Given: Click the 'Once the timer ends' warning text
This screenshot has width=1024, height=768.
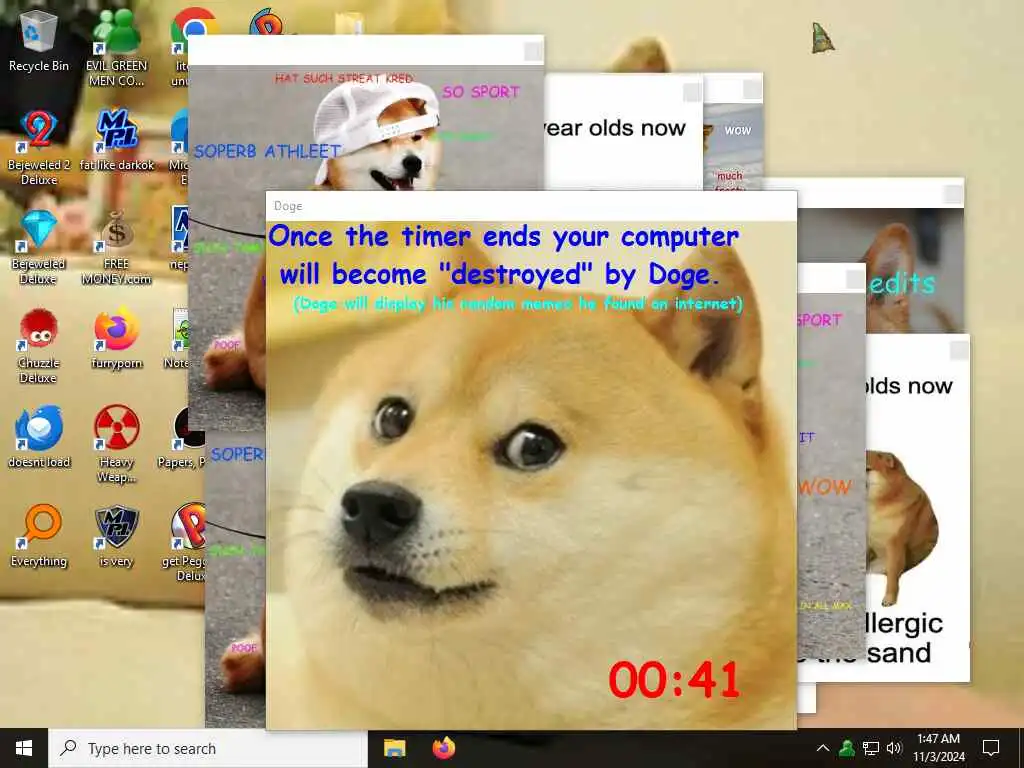Looking at the screenshot, I should click(x=503, y=255).
